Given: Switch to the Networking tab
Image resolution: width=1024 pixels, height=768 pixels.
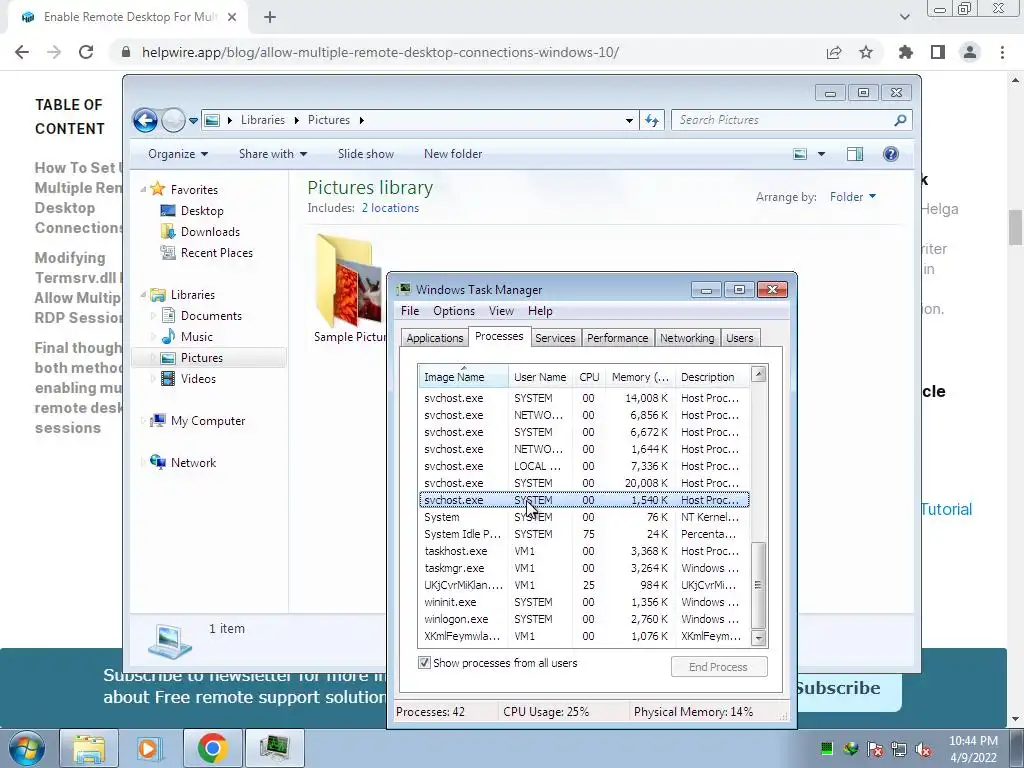Looking at the screenshot, I should [687, 338].
